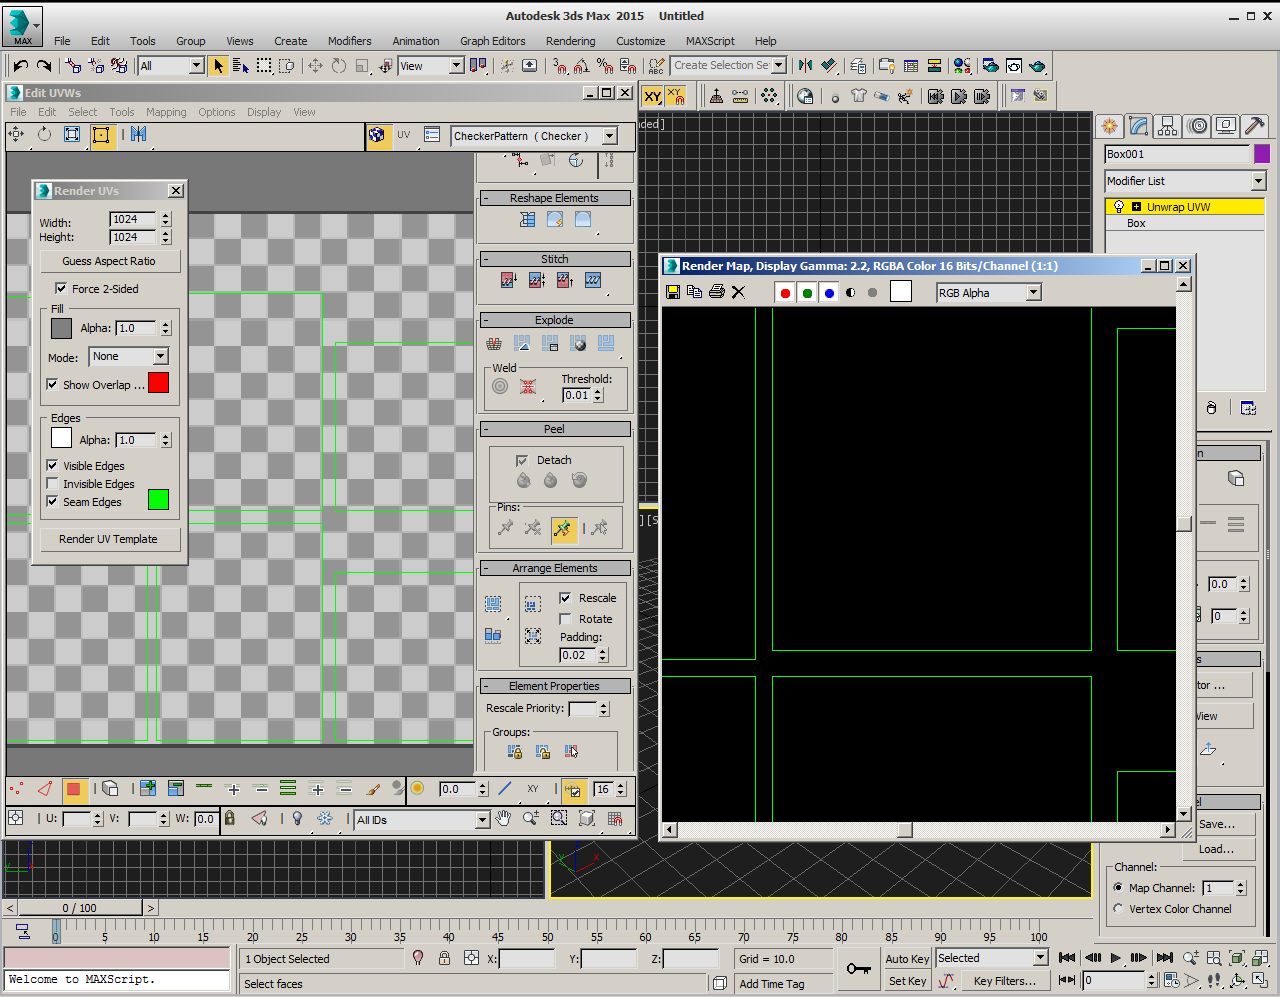Click the Undo arrow in main toolbar
Screen dimensions: 1280x997
tap(20, 66)
